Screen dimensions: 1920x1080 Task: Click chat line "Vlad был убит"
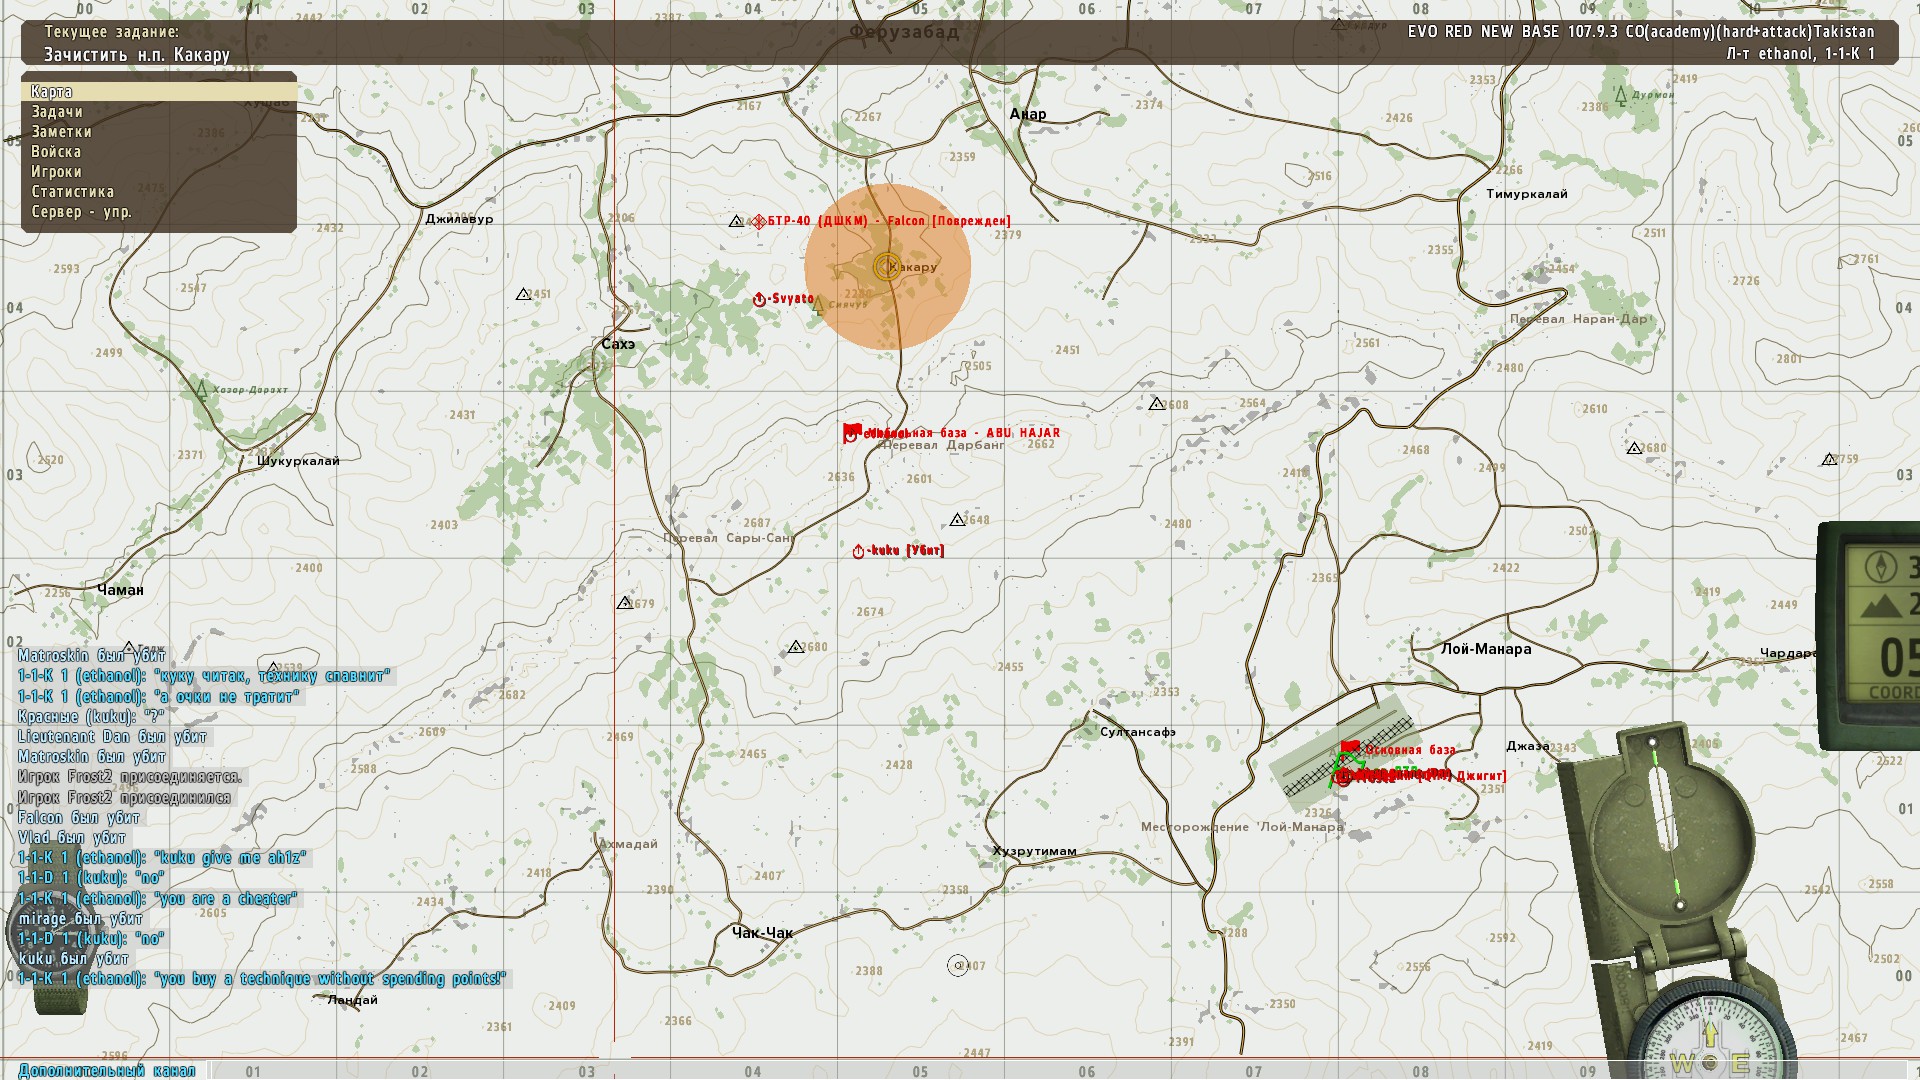72,838
